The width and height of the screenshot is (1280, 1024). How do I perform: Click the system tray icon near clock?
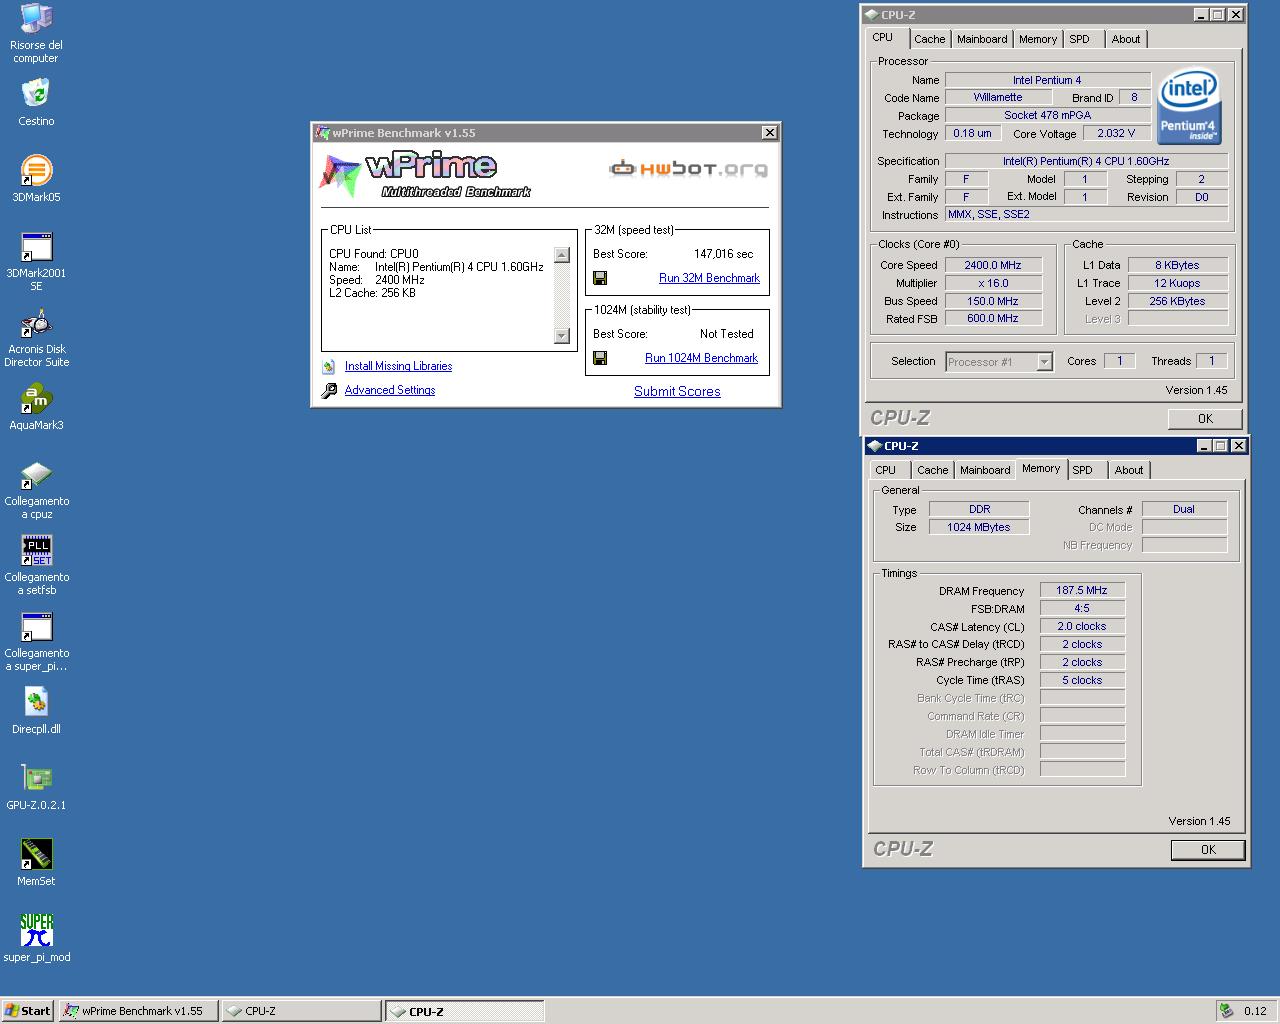[1225, 1010]
